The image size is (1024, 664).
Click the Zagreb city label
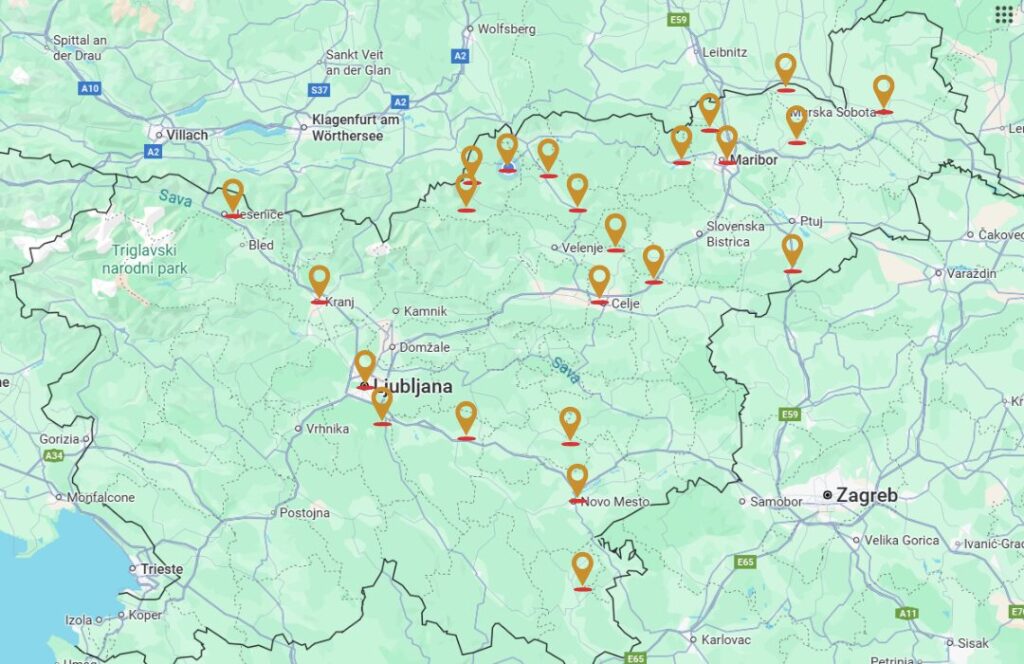pos(867,496)
